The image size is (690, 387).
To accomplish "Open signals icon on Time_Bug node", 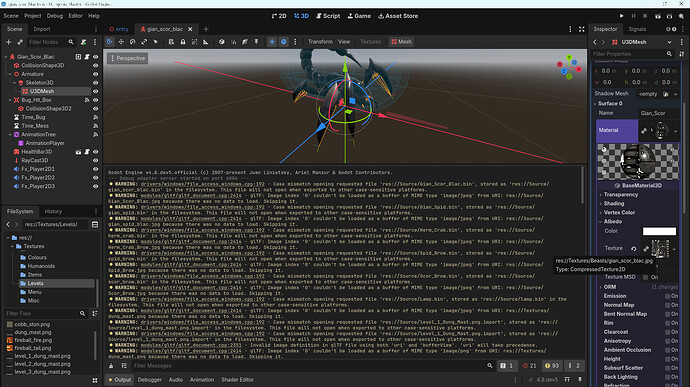I will click(x=95, y=117).
